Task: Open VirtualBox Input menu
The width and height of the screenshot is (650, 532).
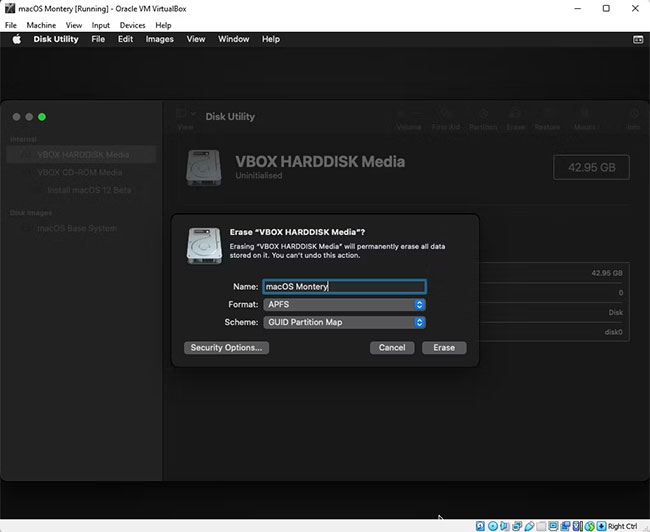Action: pyautogui.click(x=101, y=25)
